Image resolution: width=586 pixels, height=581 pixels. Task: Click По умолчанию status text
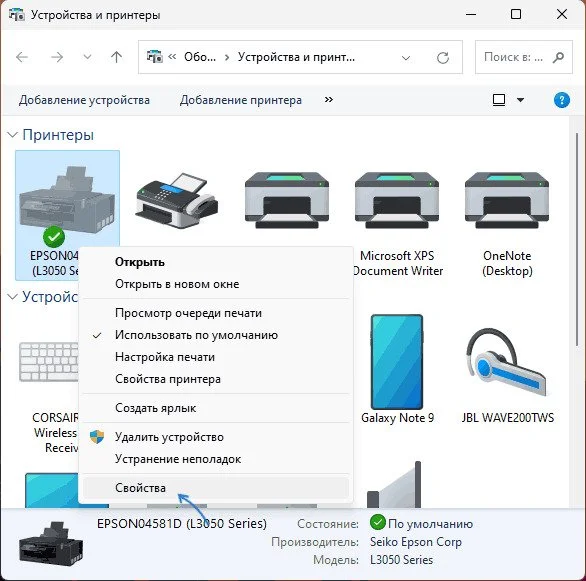[x=431, y=524]
